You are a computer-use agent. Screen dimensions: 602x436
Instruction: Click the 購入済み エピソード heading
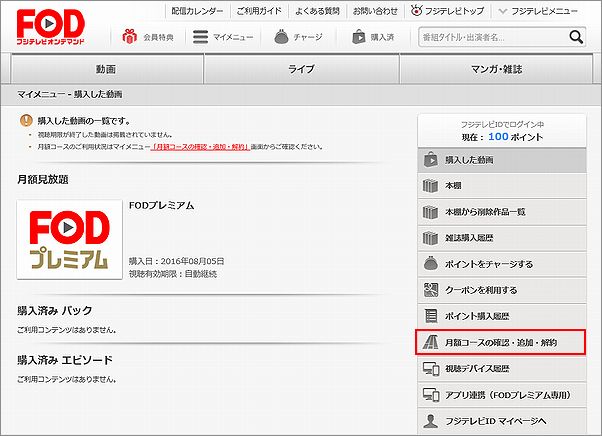pyautogui.click(x=65, y=360)
